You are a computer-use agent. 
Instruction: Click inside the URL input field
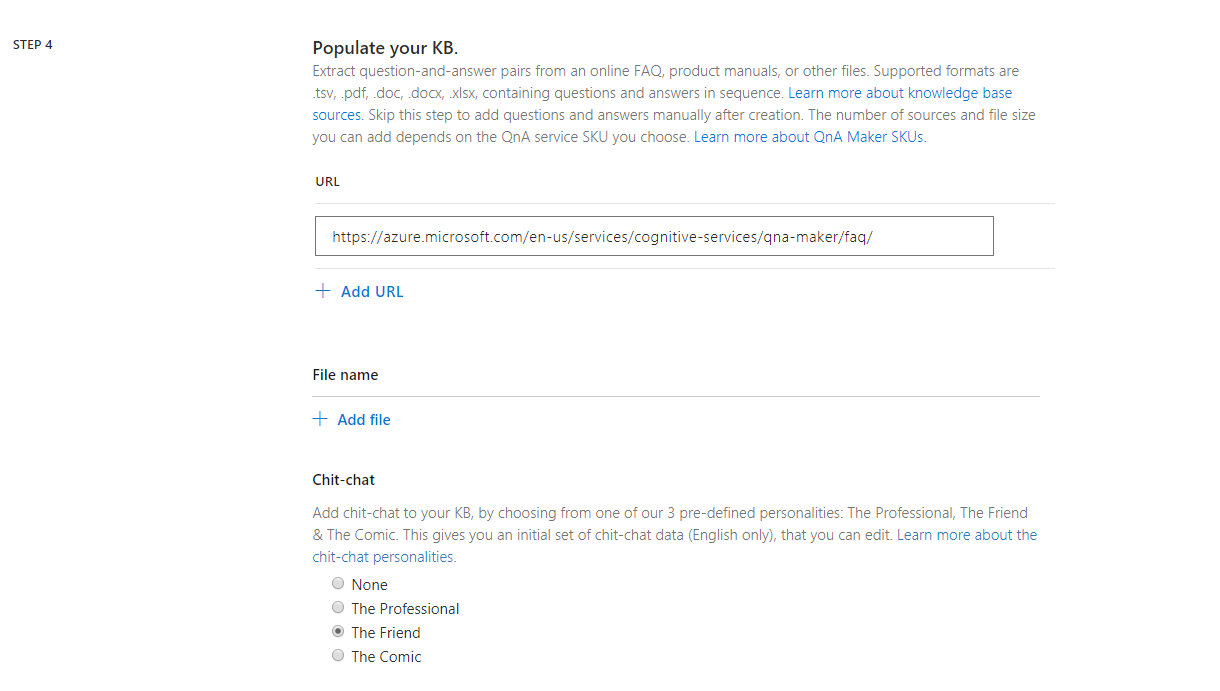[654, 236]
